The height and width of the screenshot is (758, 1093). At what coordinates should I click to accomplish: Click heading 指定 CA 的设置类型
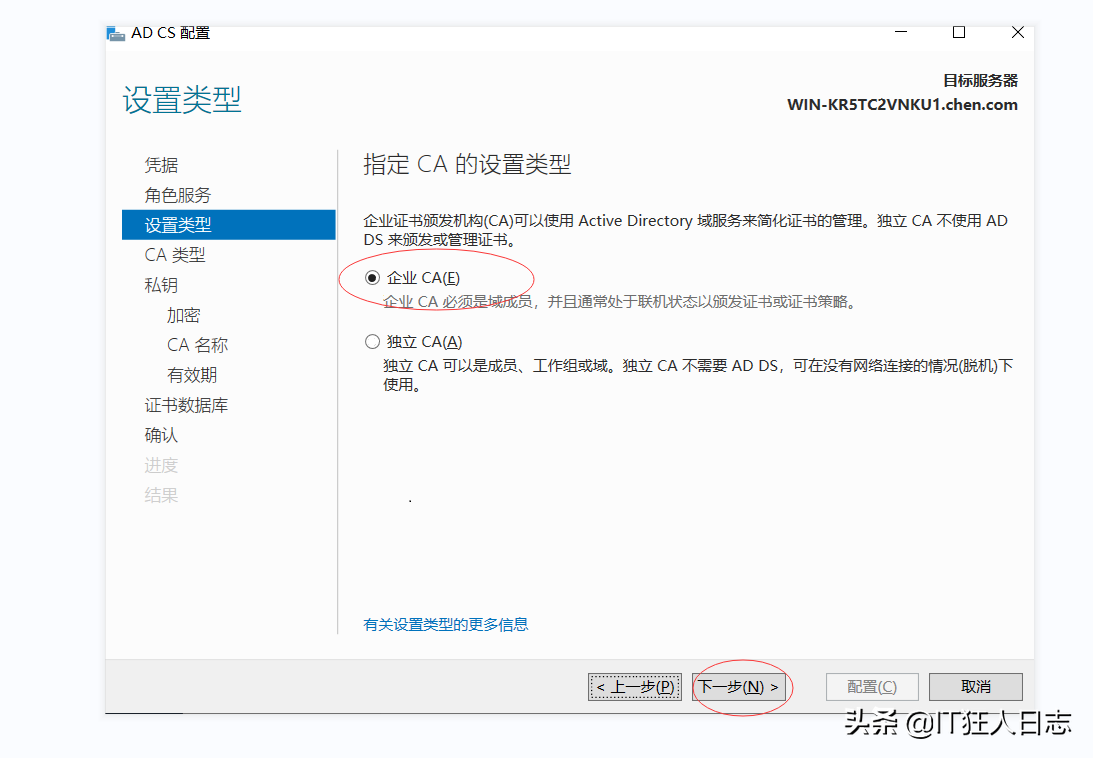467,165
